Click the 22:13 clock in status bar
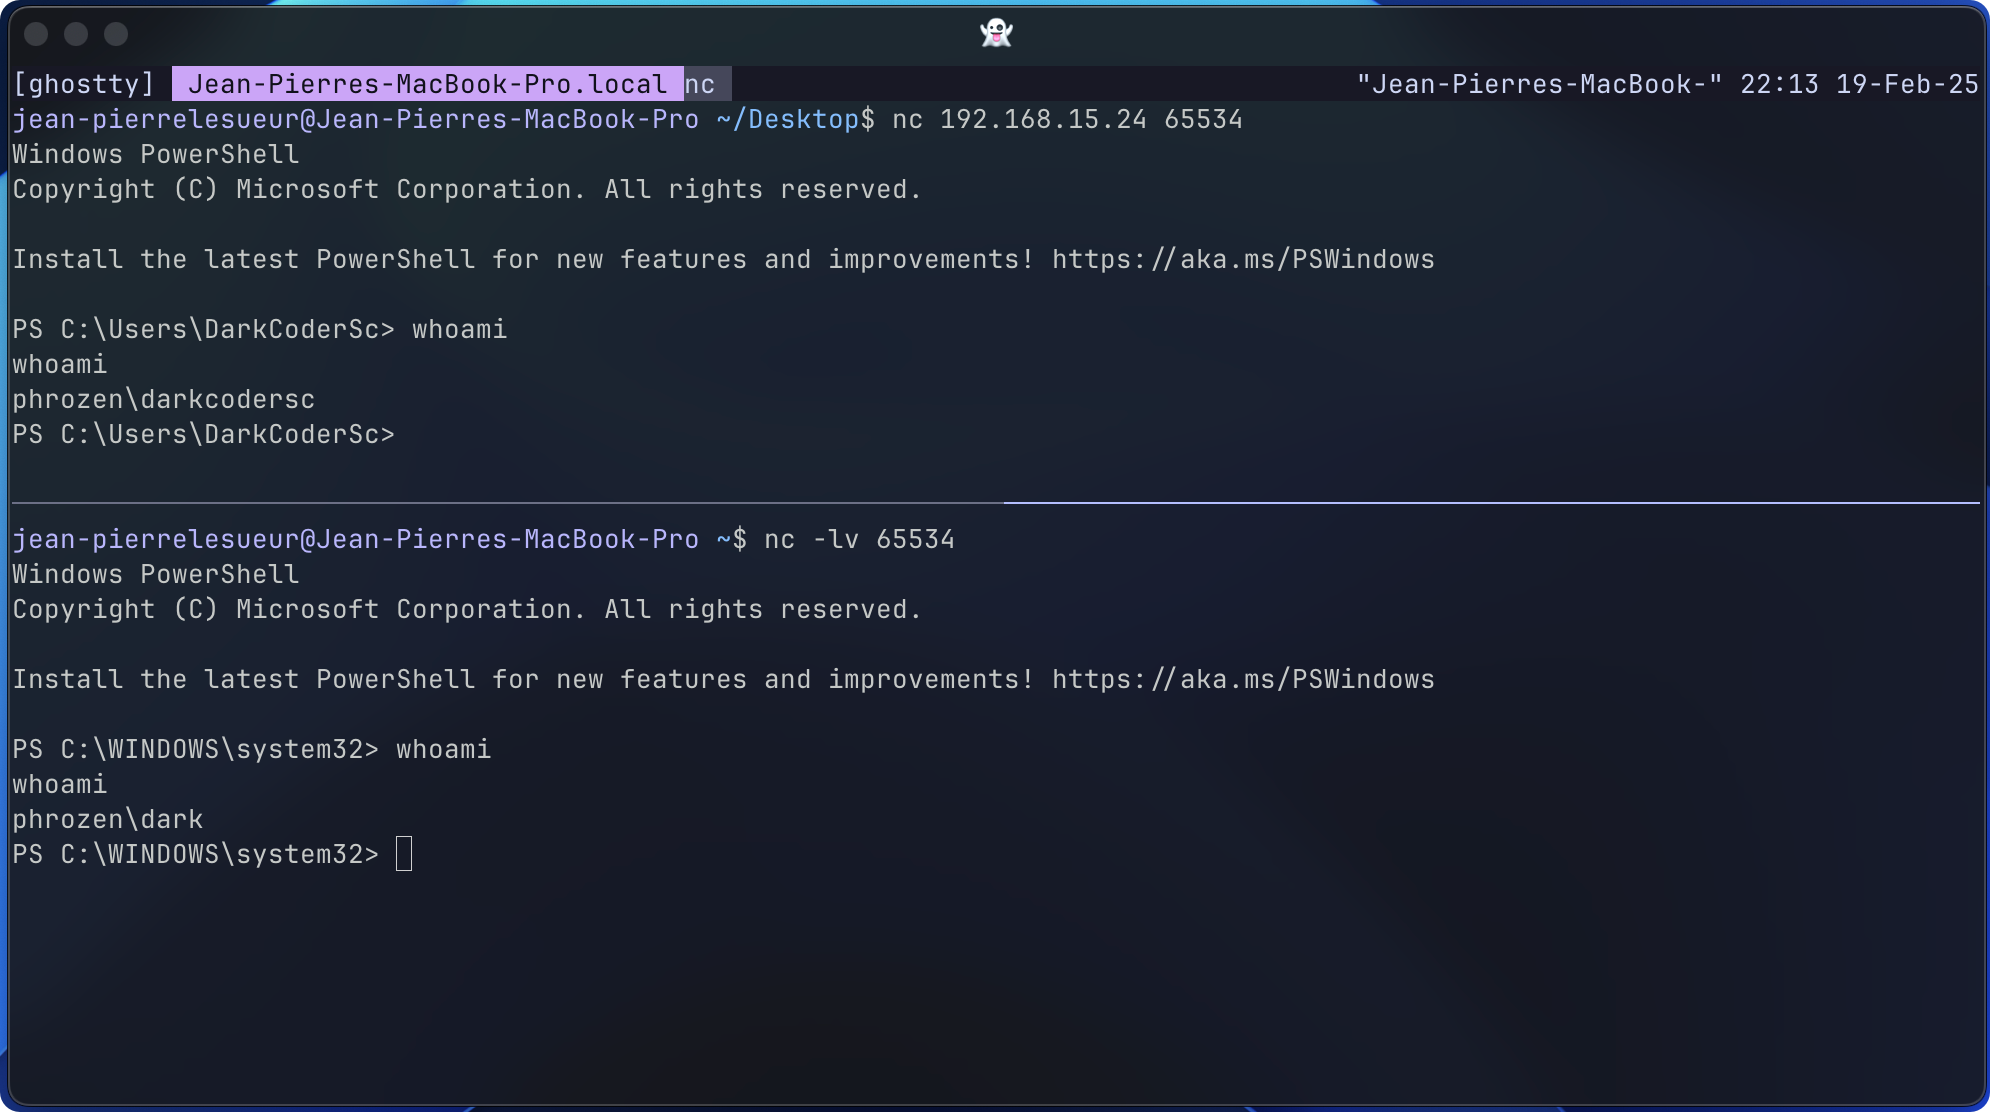This screenshot has width=1990, height=1112. 1778,84
